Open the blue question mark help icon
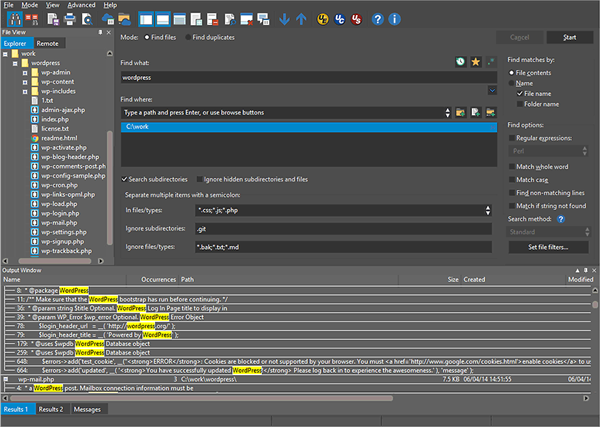The height and width of the screenshot is (427, 600). point(378,19)
